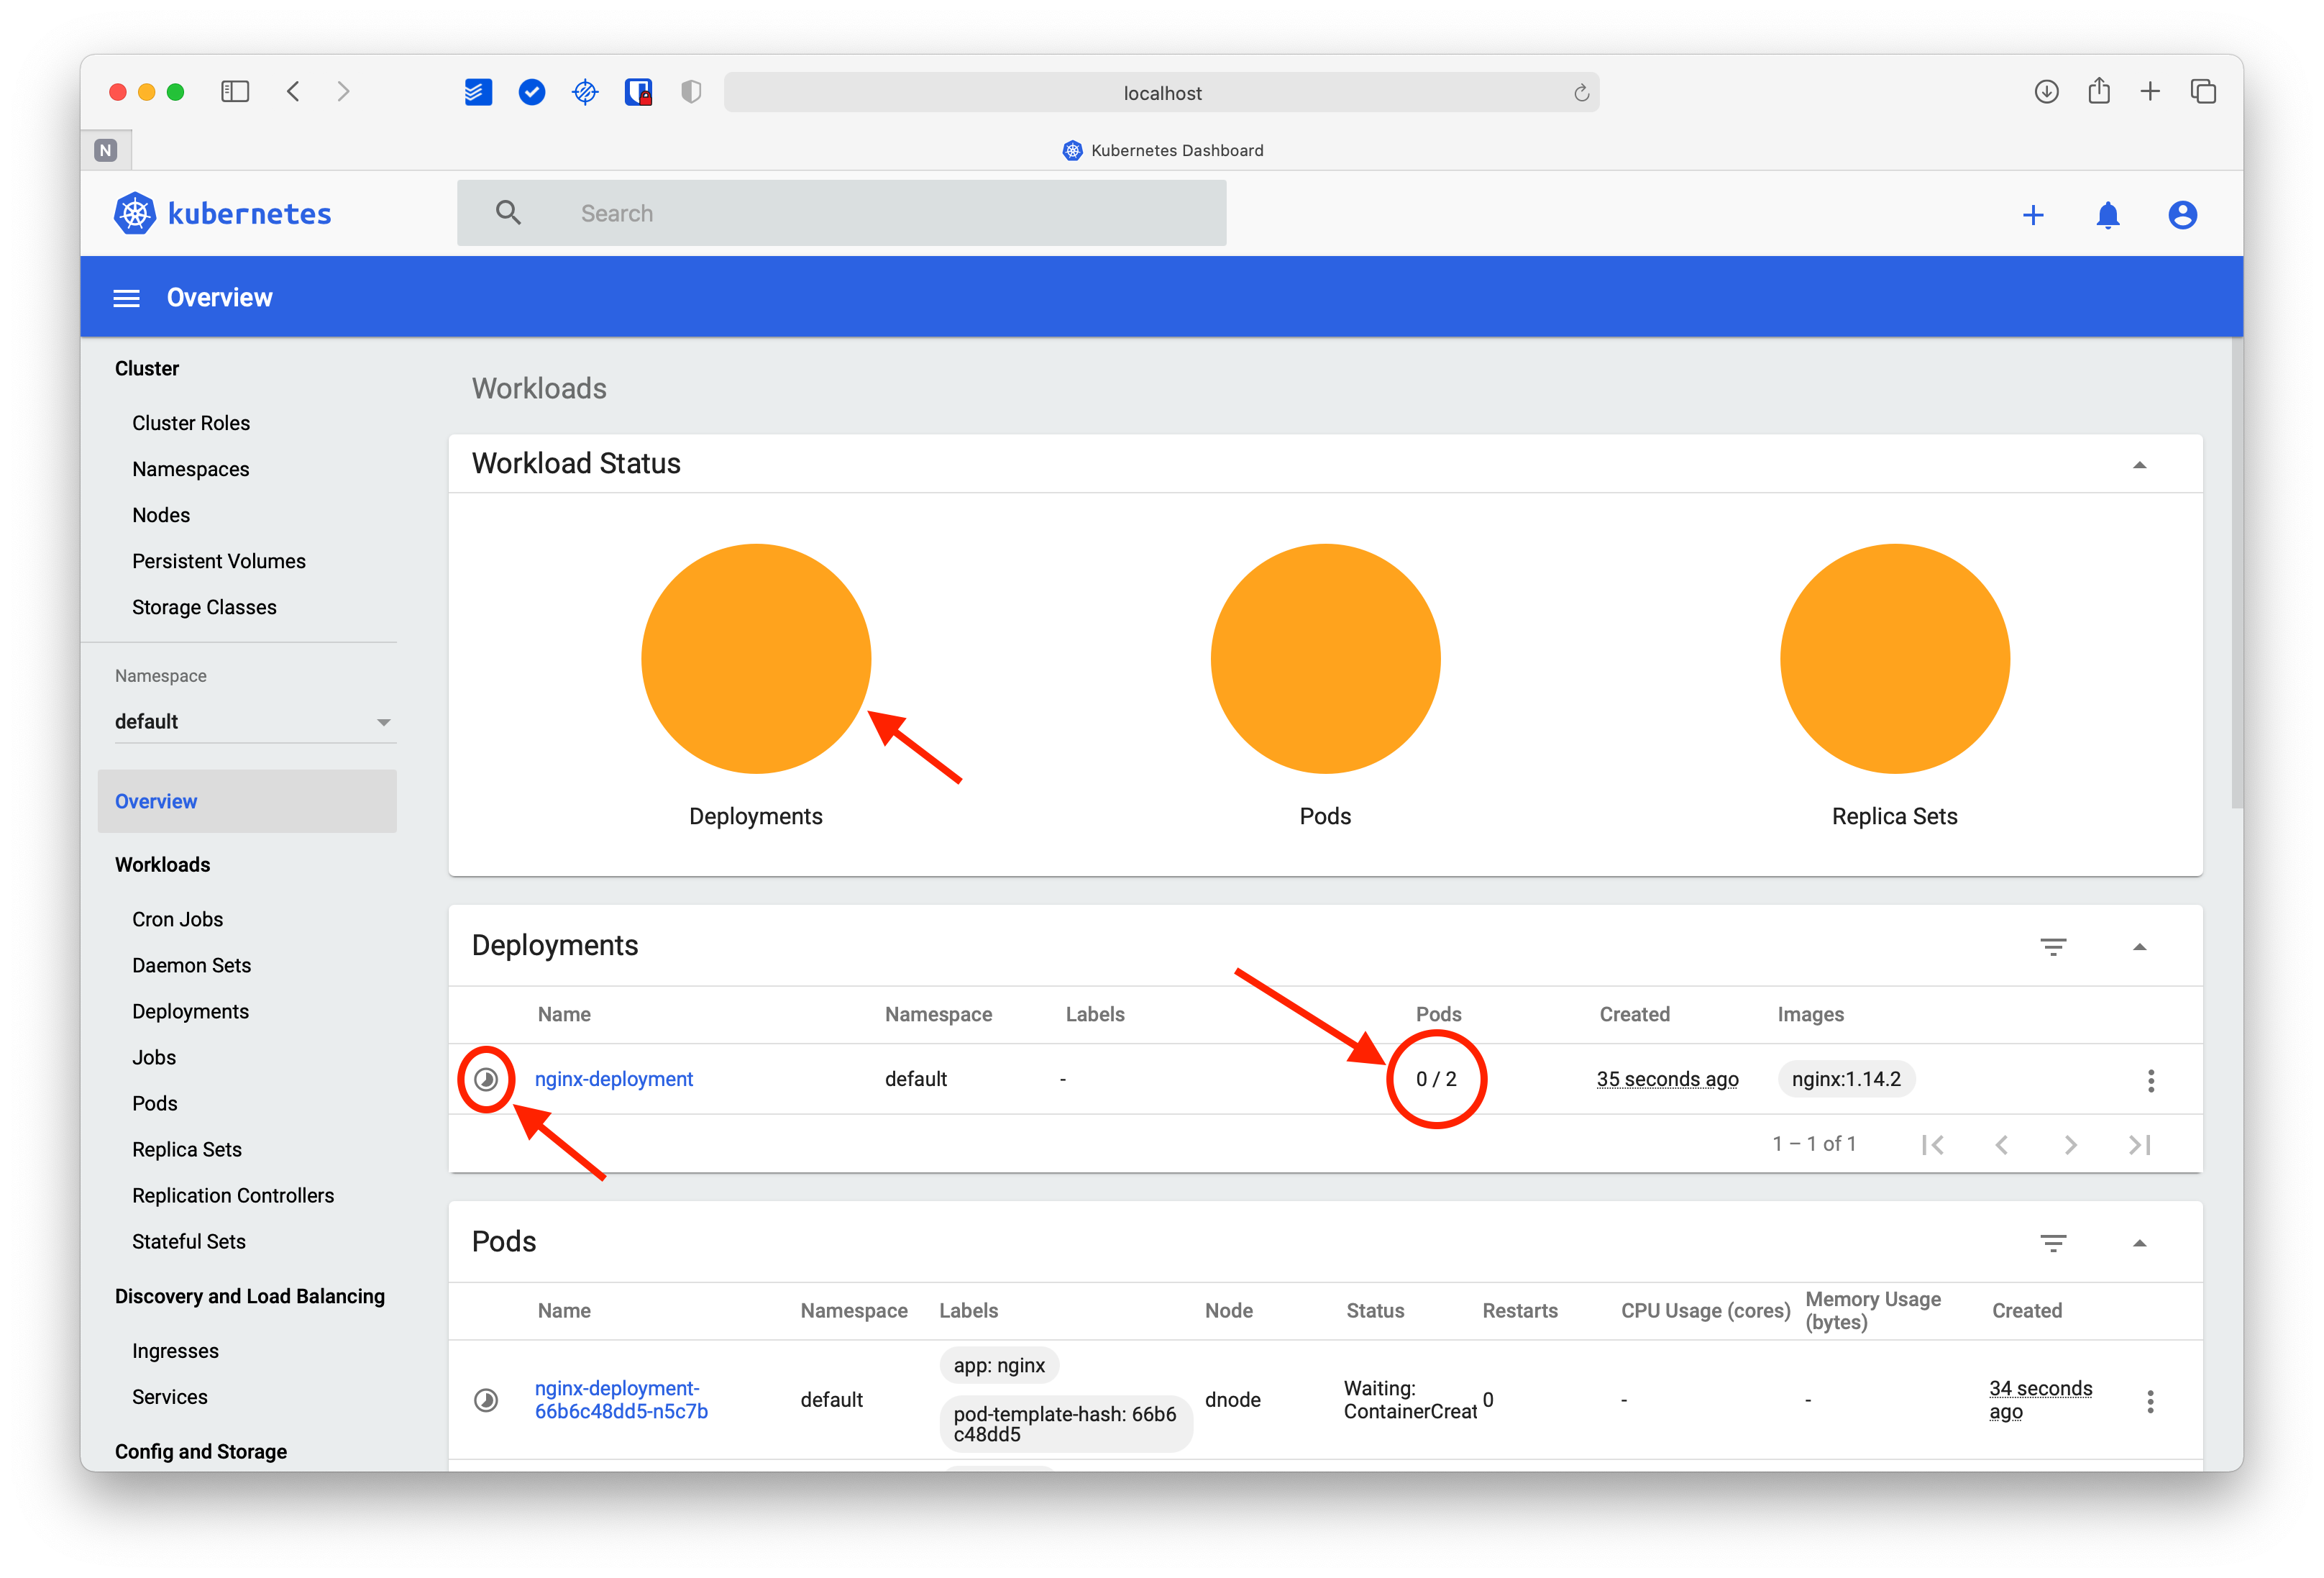The width and height of the screenshot is (2324, 1578).
Task: Open a new Safari tab
Action: 2149,92
